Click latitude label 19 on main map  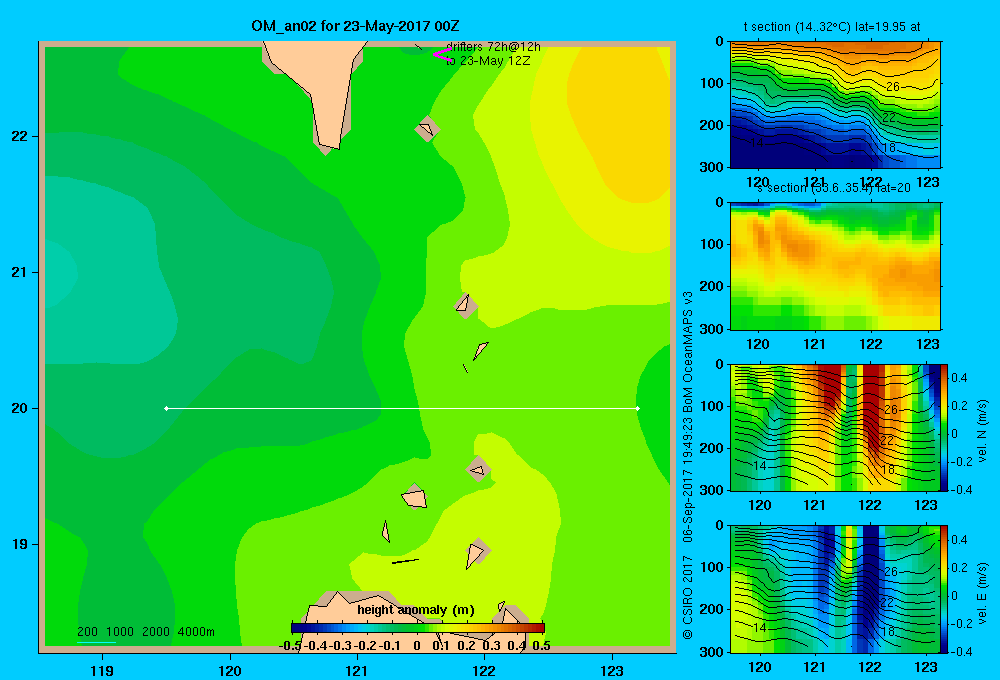pyautogui.click(x=20, y=544)
